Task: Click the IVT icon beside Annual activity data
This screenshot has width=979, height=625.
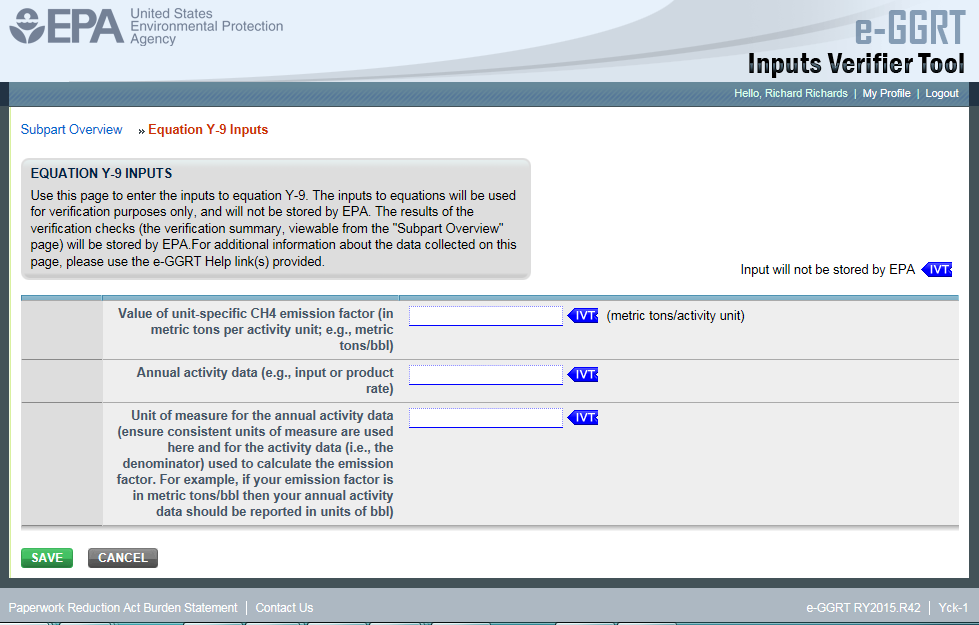Action: point(583,375)
